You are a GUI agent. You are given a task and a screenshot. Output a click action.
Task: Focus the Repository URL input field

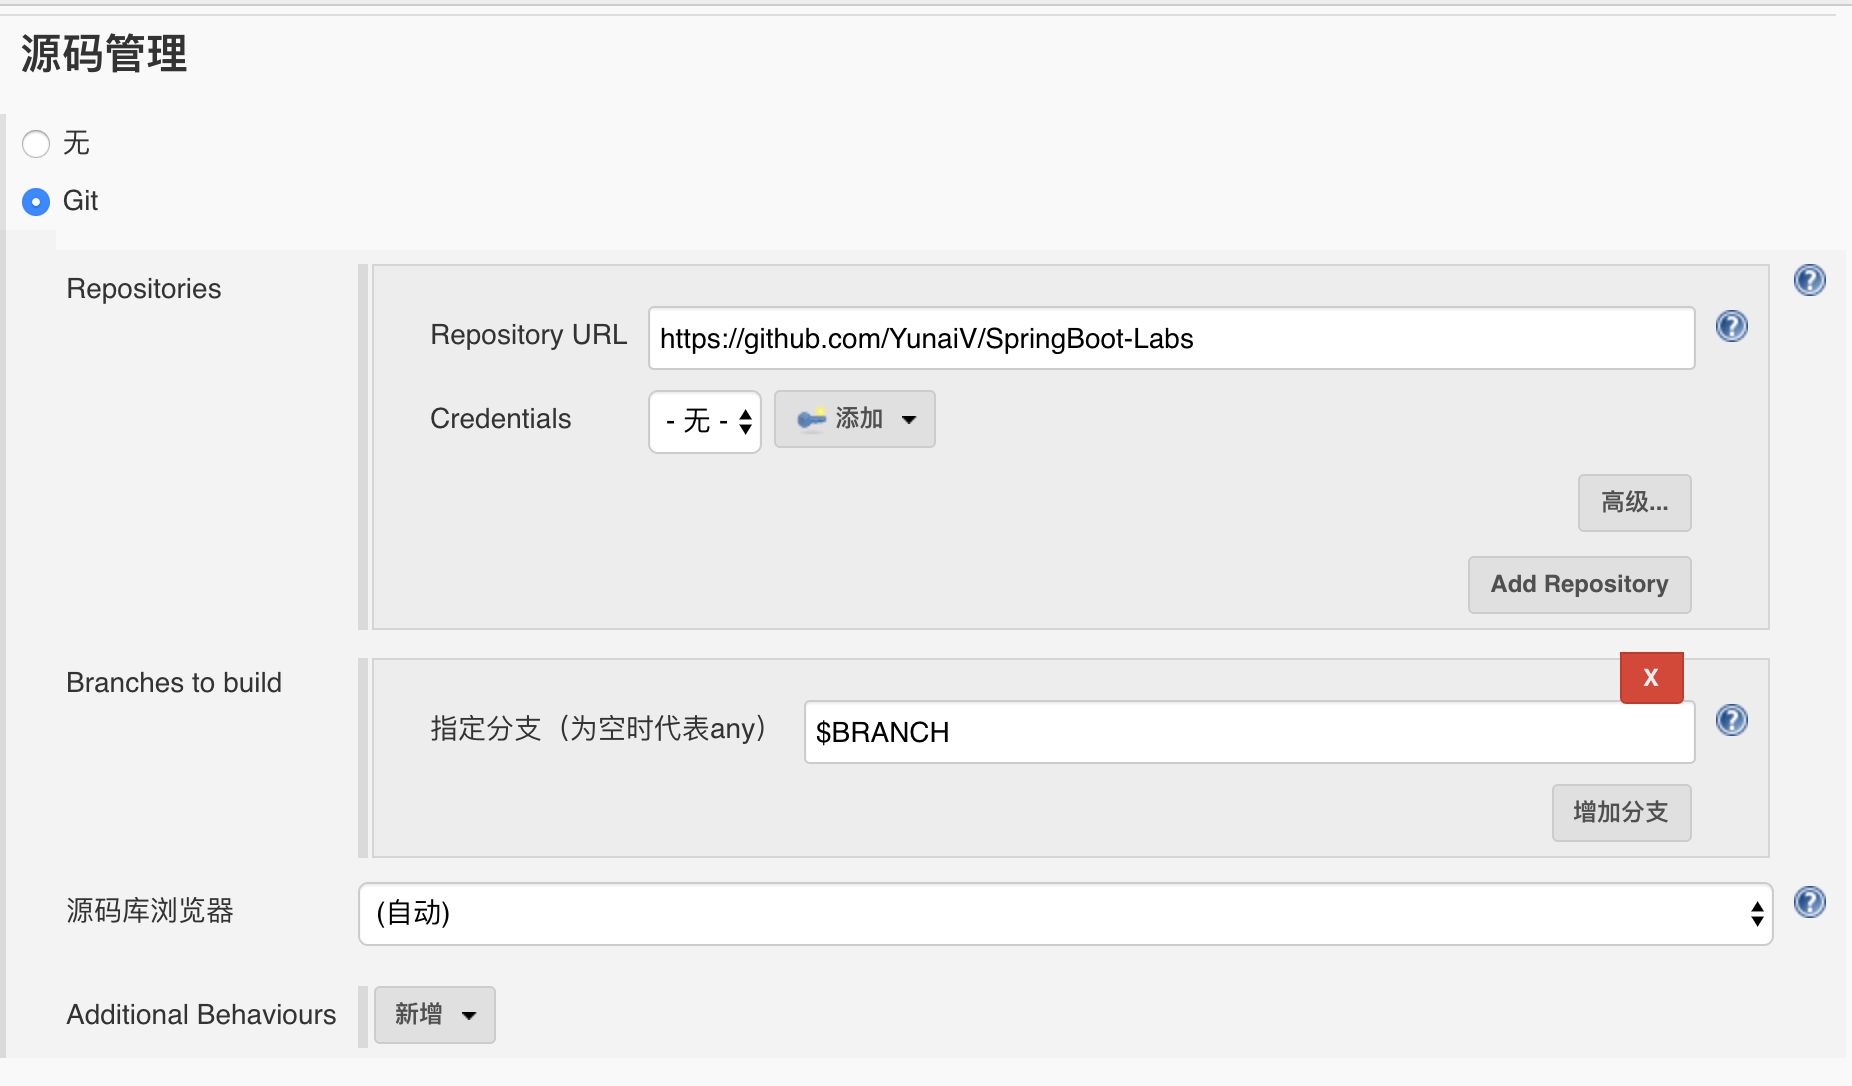[x=1171, y=338]
